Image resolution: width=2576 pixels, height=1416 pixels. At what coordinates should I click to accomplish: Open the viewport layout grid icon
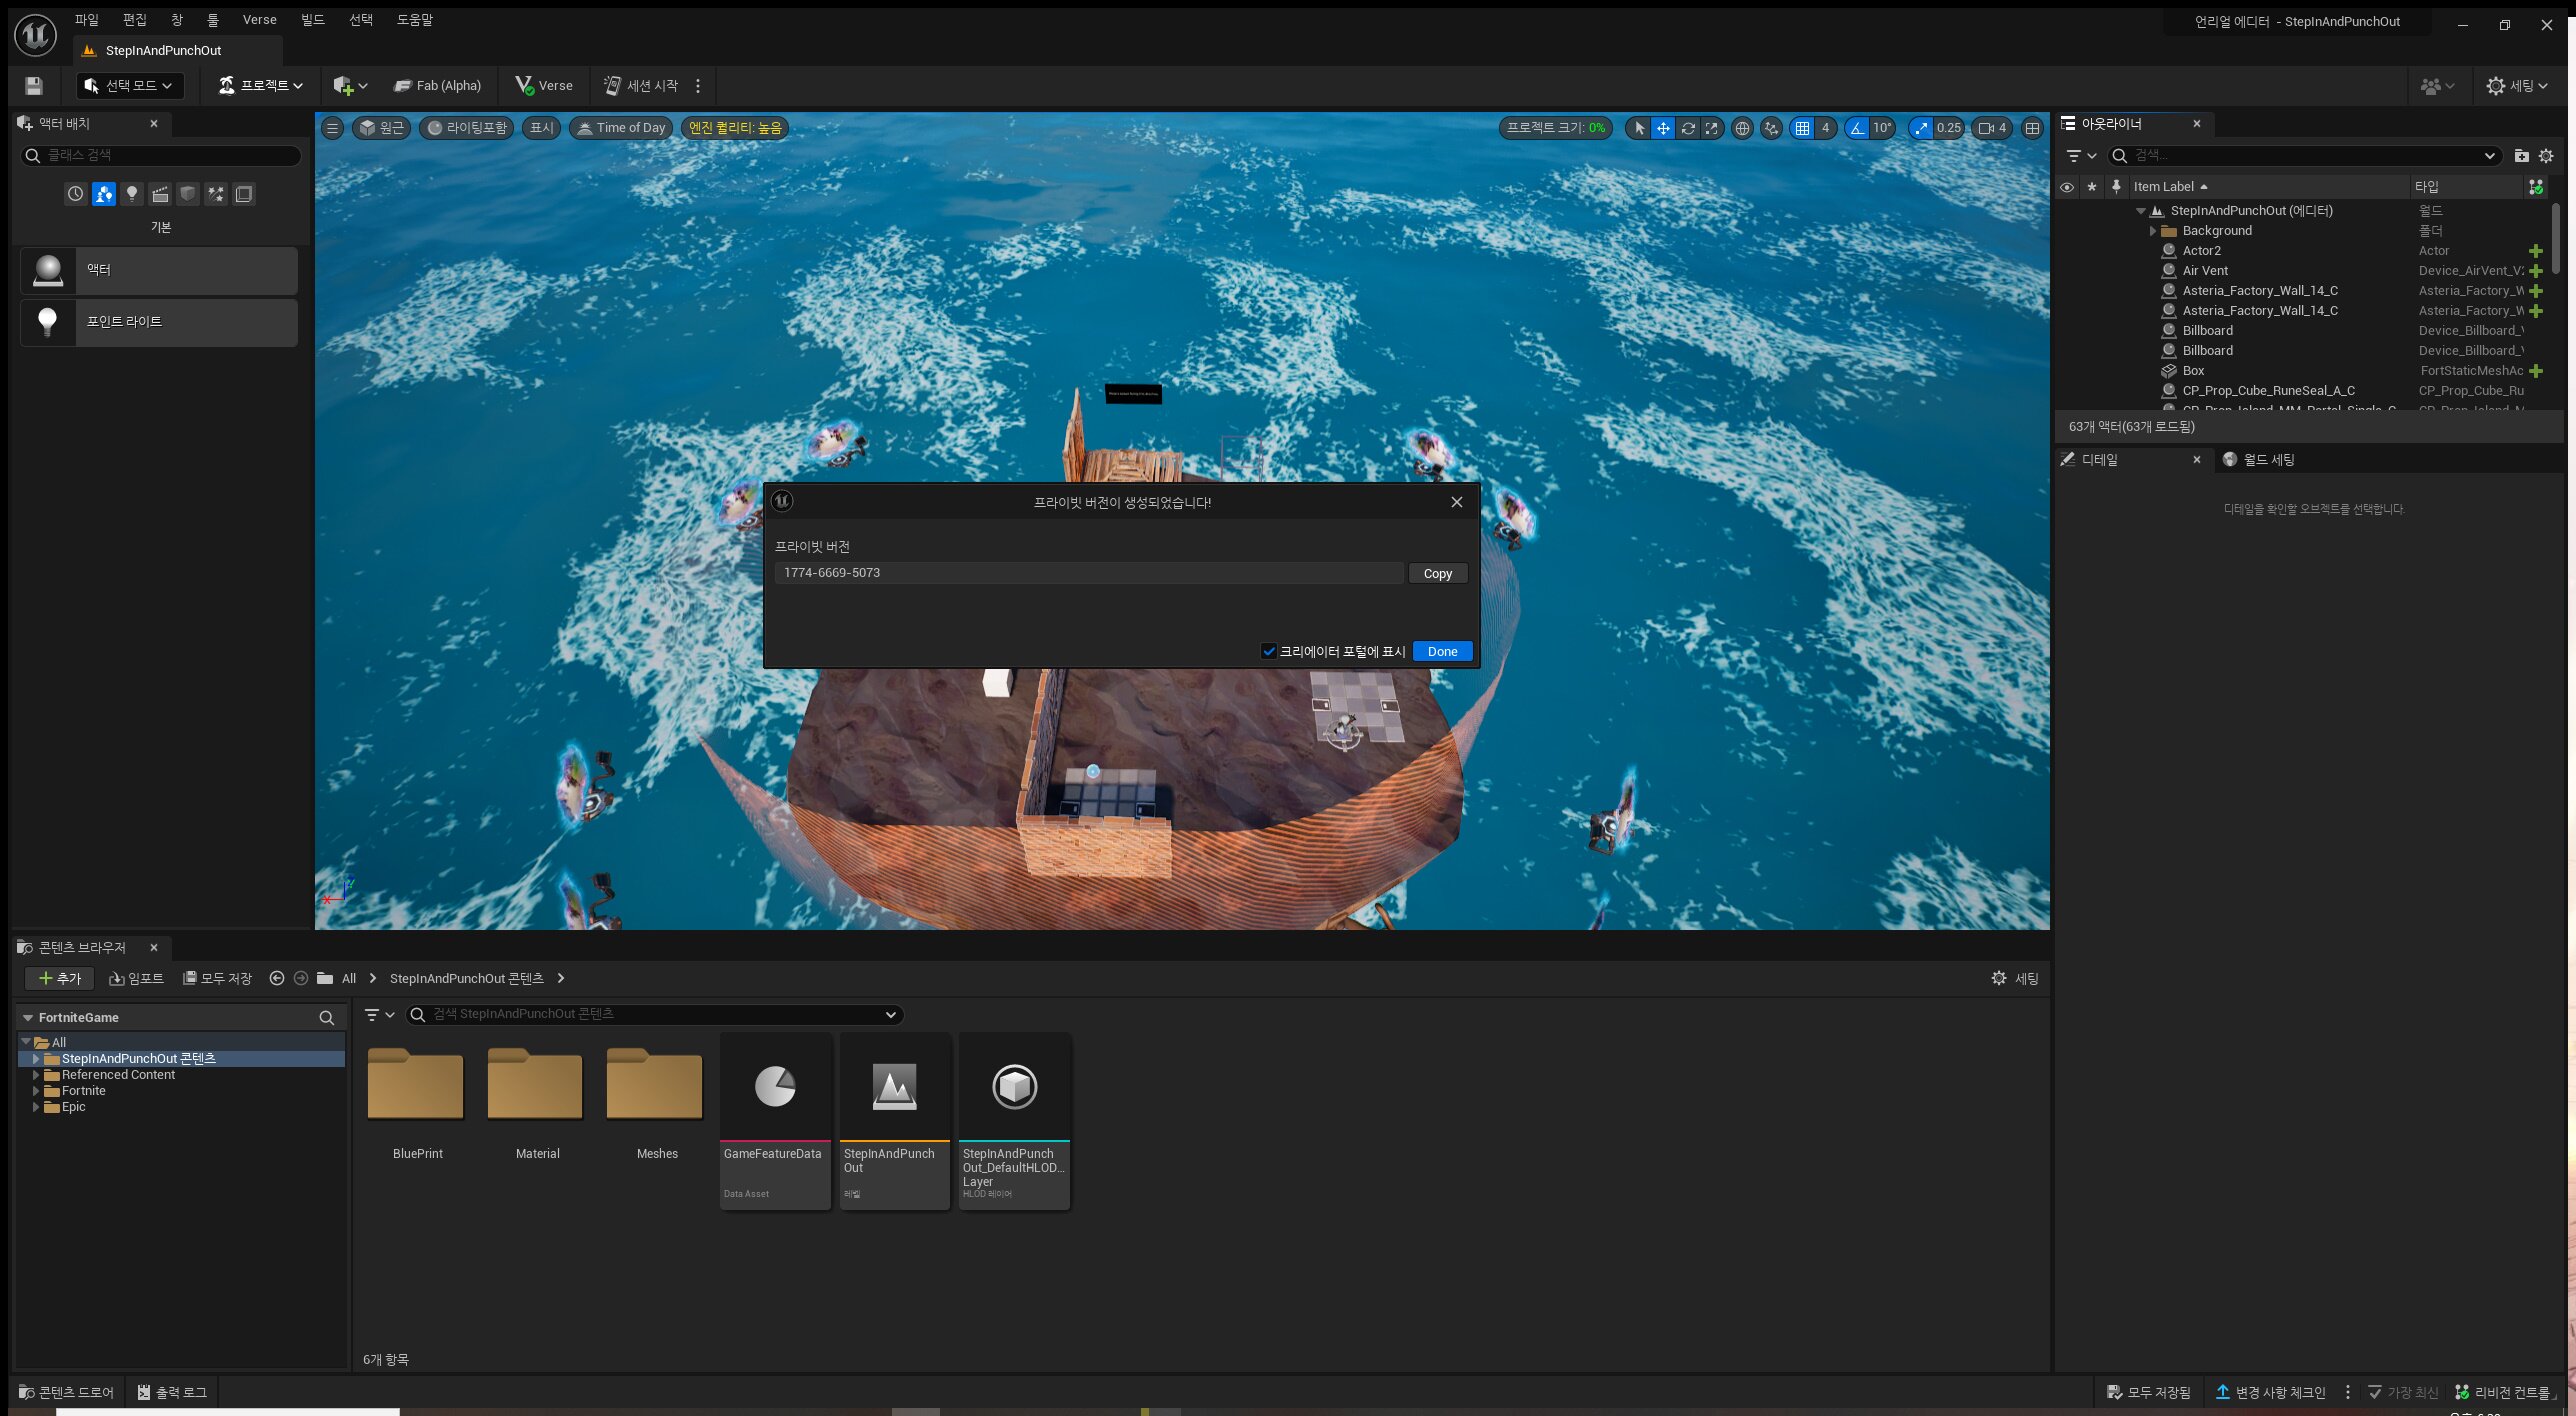click(x=2032, y=128)
